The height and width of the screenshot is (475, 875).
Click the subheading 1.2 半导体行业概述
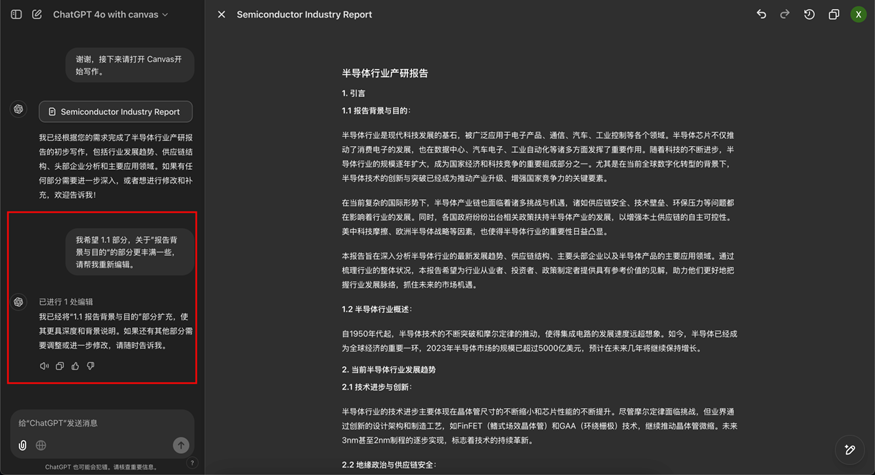[x=377, y=309]
